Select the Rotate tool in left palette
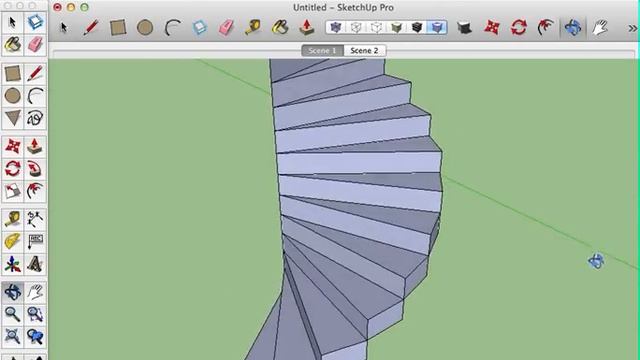640x360 pixels. click(13, 169)
